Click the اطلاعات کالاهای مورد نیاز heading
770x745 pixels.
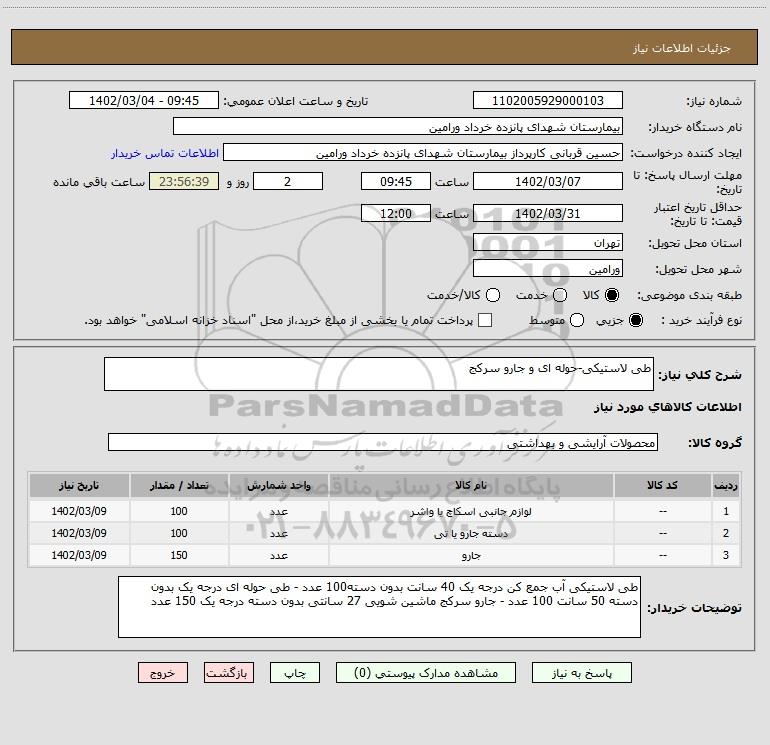(x=667, y=407)
